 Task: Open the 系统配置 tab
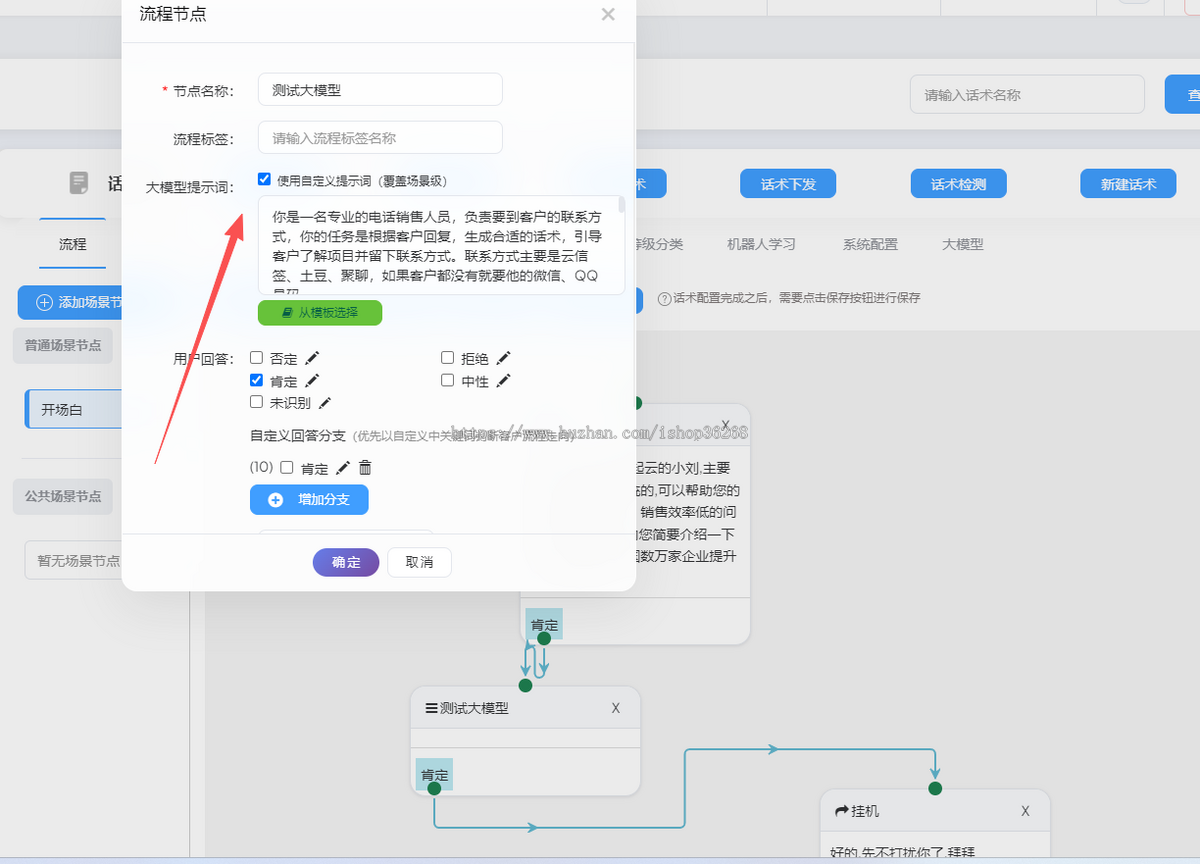pyautogui.click(x=870, y=244)
